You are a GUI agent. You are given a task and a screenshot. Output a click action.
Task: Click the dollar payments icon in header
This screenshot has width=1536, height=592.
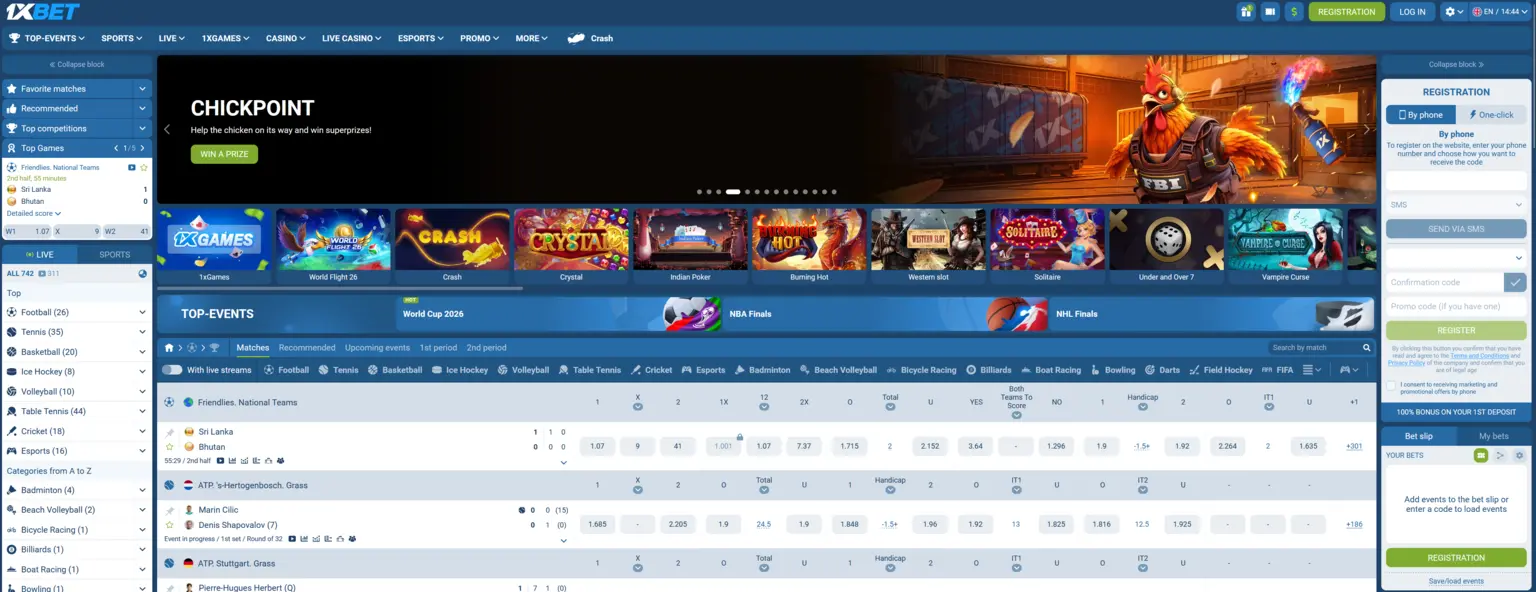[x=1295, y=12]
